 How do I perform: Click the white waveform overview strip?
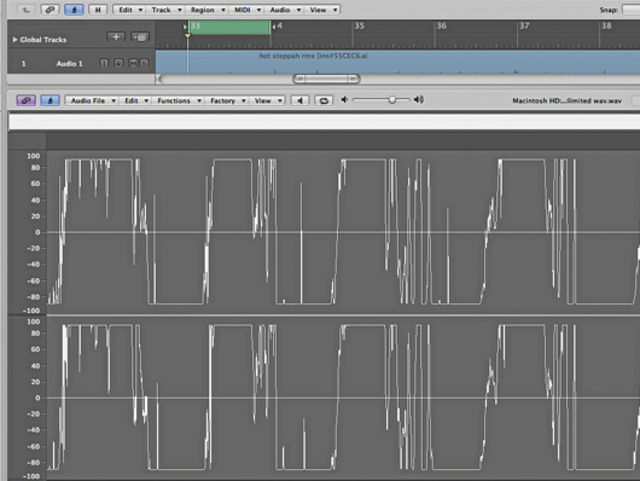tap(324, 122)
